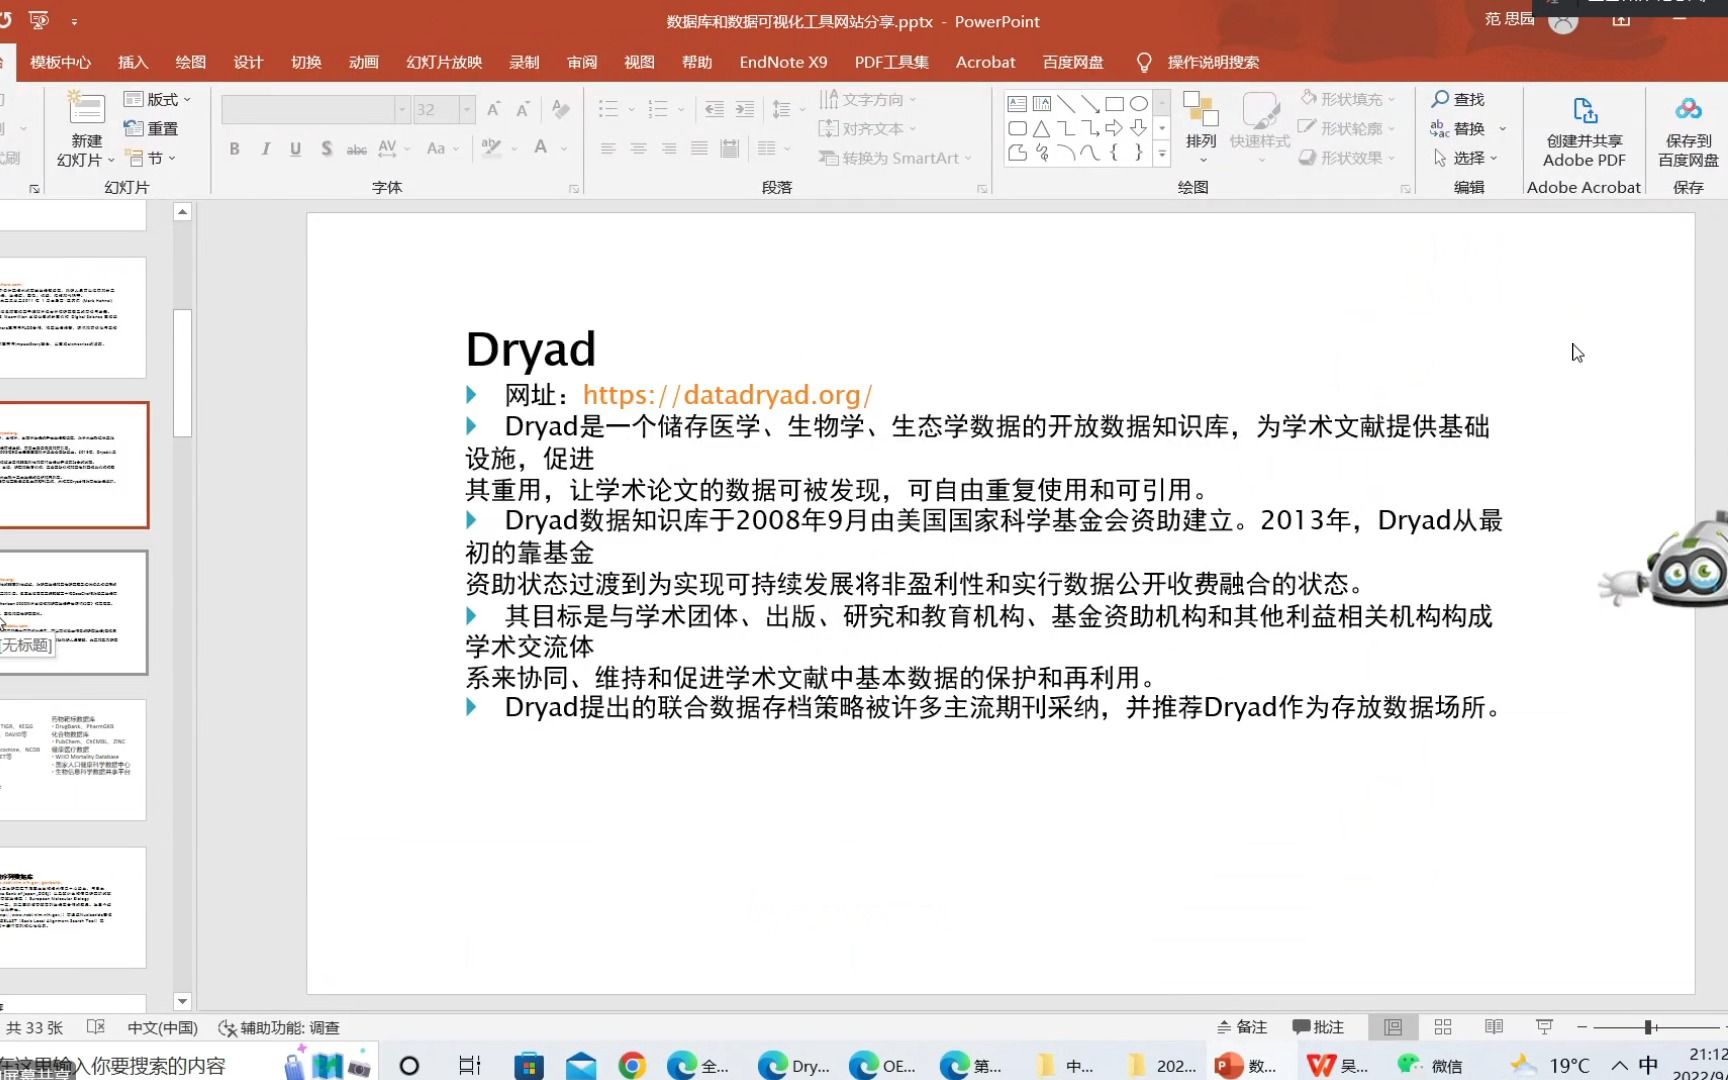The image size is (1728, 1080).
Task: Click the zoom out minus button
Action: [1582, 1027]
